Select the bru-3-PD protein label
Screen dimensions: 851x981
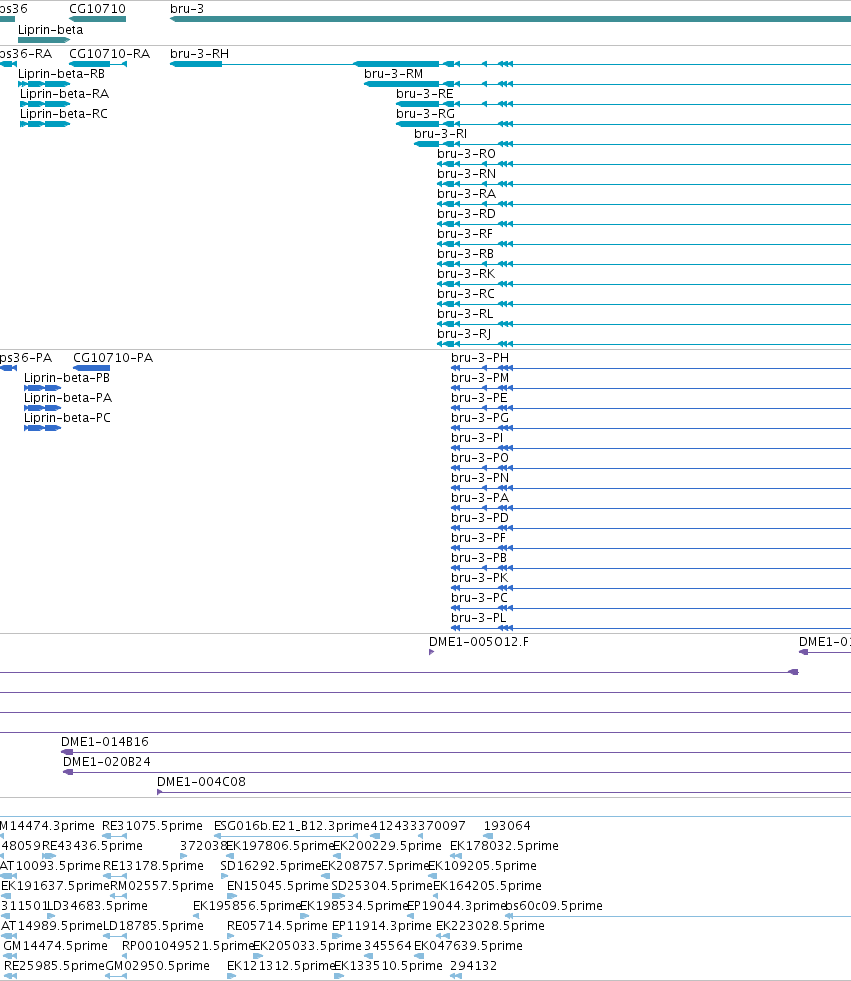(x=480, y=518)
